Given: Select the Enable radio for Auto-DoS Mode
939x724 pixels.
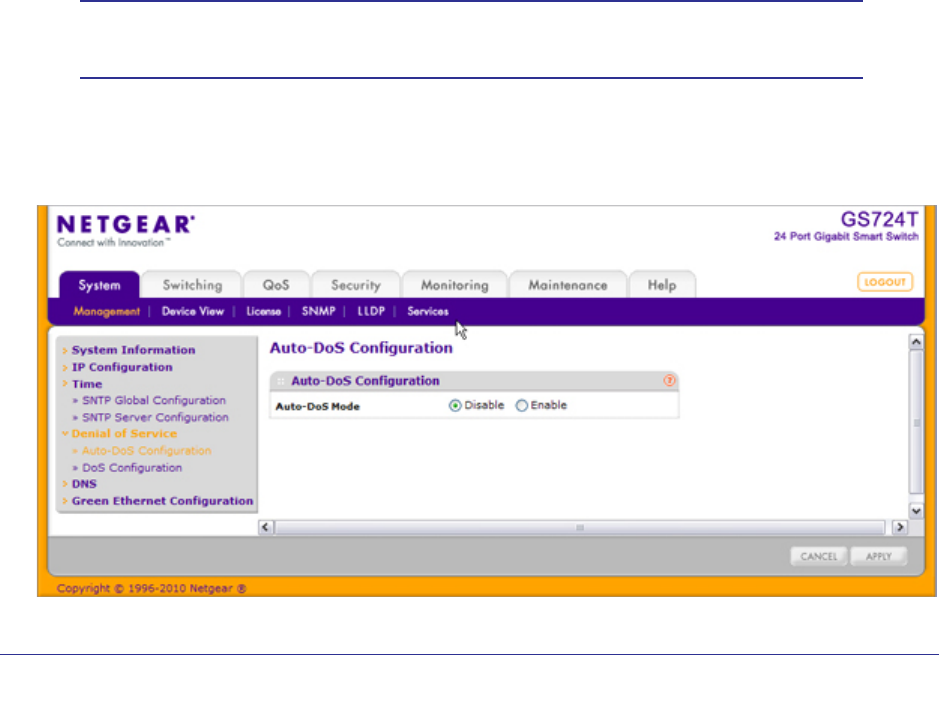Looking at the screenshot, I should point(522,405).
